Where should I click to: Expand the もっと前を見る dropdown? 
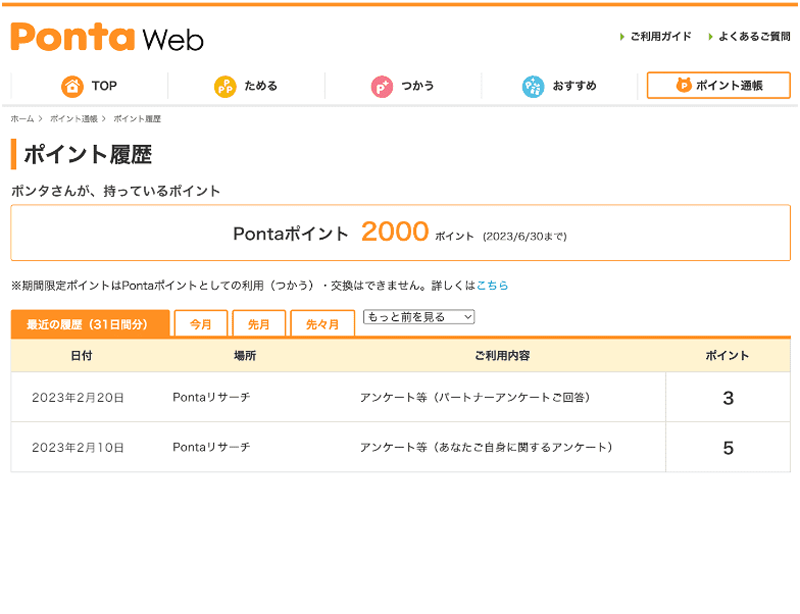pyautogui.click(x=419, y=317)
